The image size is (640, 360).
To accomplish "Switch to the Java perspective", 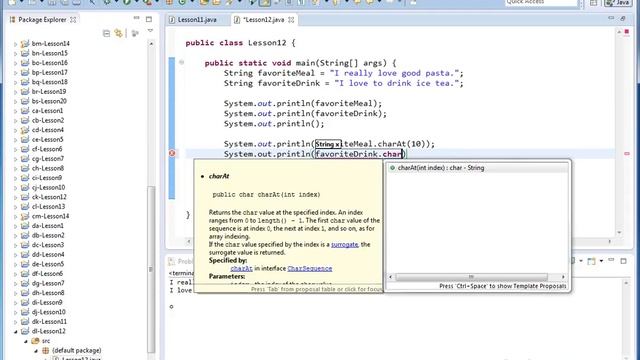I will (618, 3).
